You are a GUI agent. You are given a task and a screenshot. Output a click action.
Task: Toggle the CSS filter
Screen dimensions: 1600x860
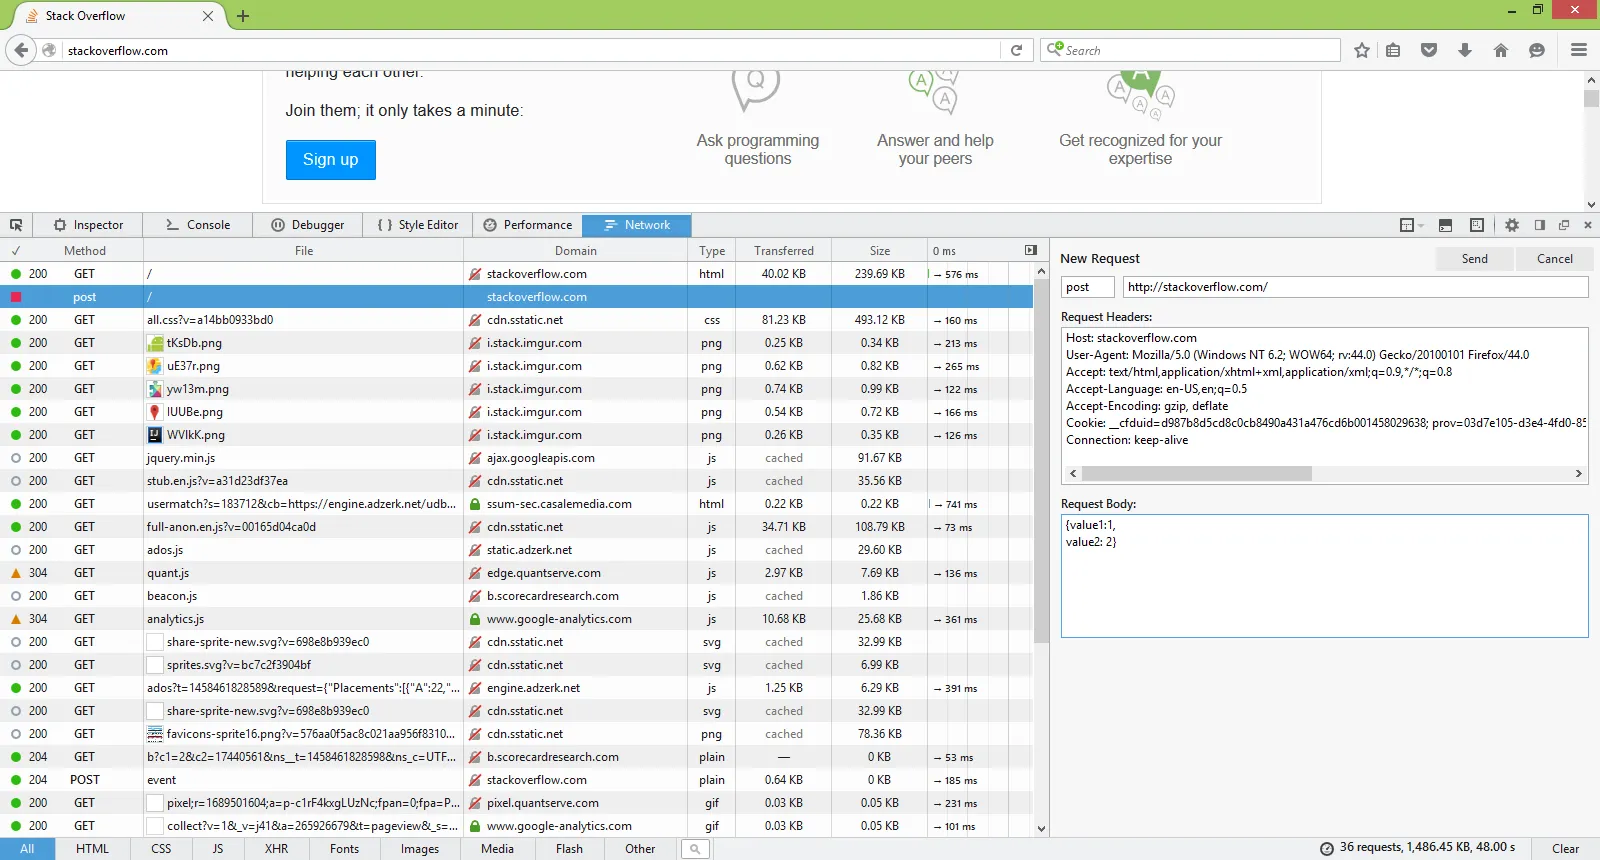click(161, 849)
